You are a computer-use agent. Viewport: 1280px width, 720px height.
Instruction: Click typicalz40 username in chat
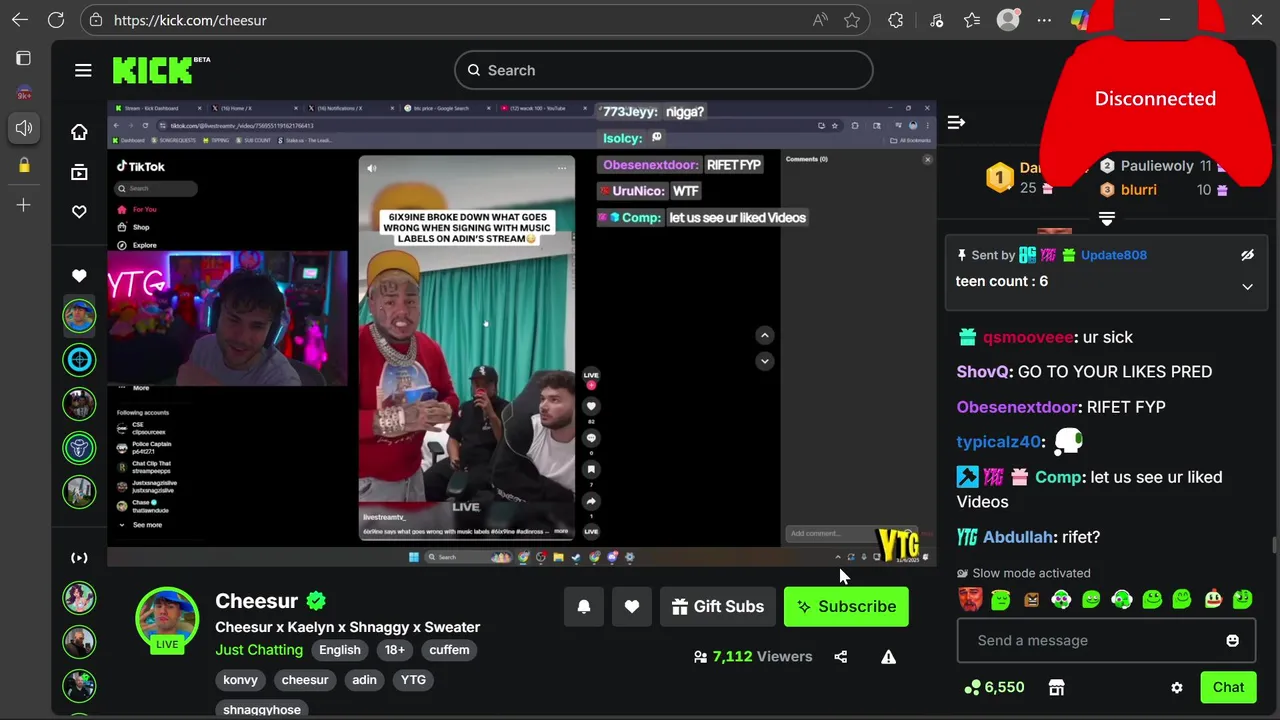1000,442
